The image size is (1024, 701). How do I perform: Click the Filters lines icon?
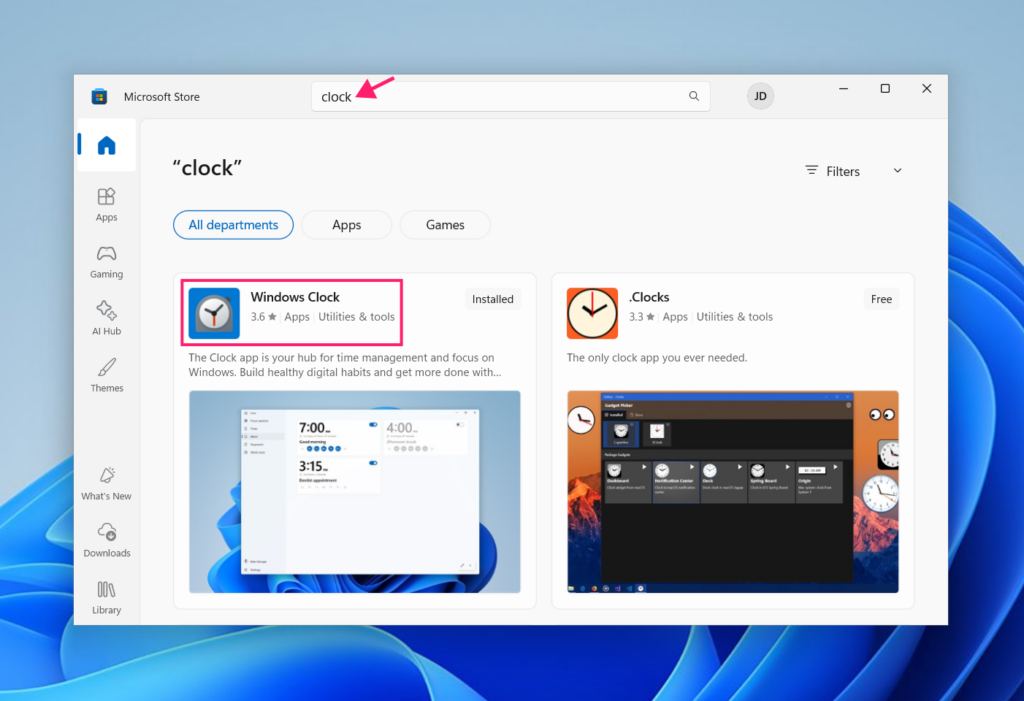click(811, 171)
